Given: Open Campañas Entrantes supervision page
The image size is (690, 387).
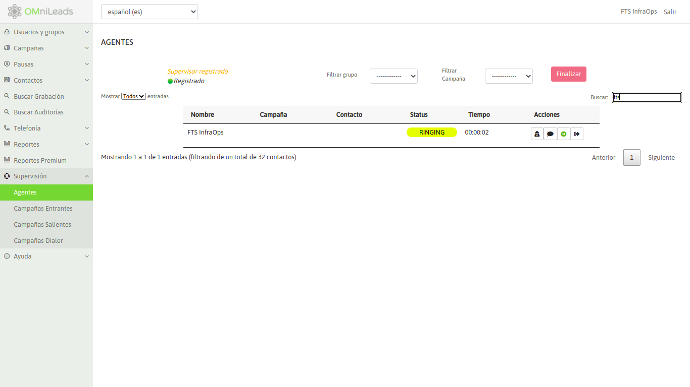Looking at the screenshot, I should [46, 208].
